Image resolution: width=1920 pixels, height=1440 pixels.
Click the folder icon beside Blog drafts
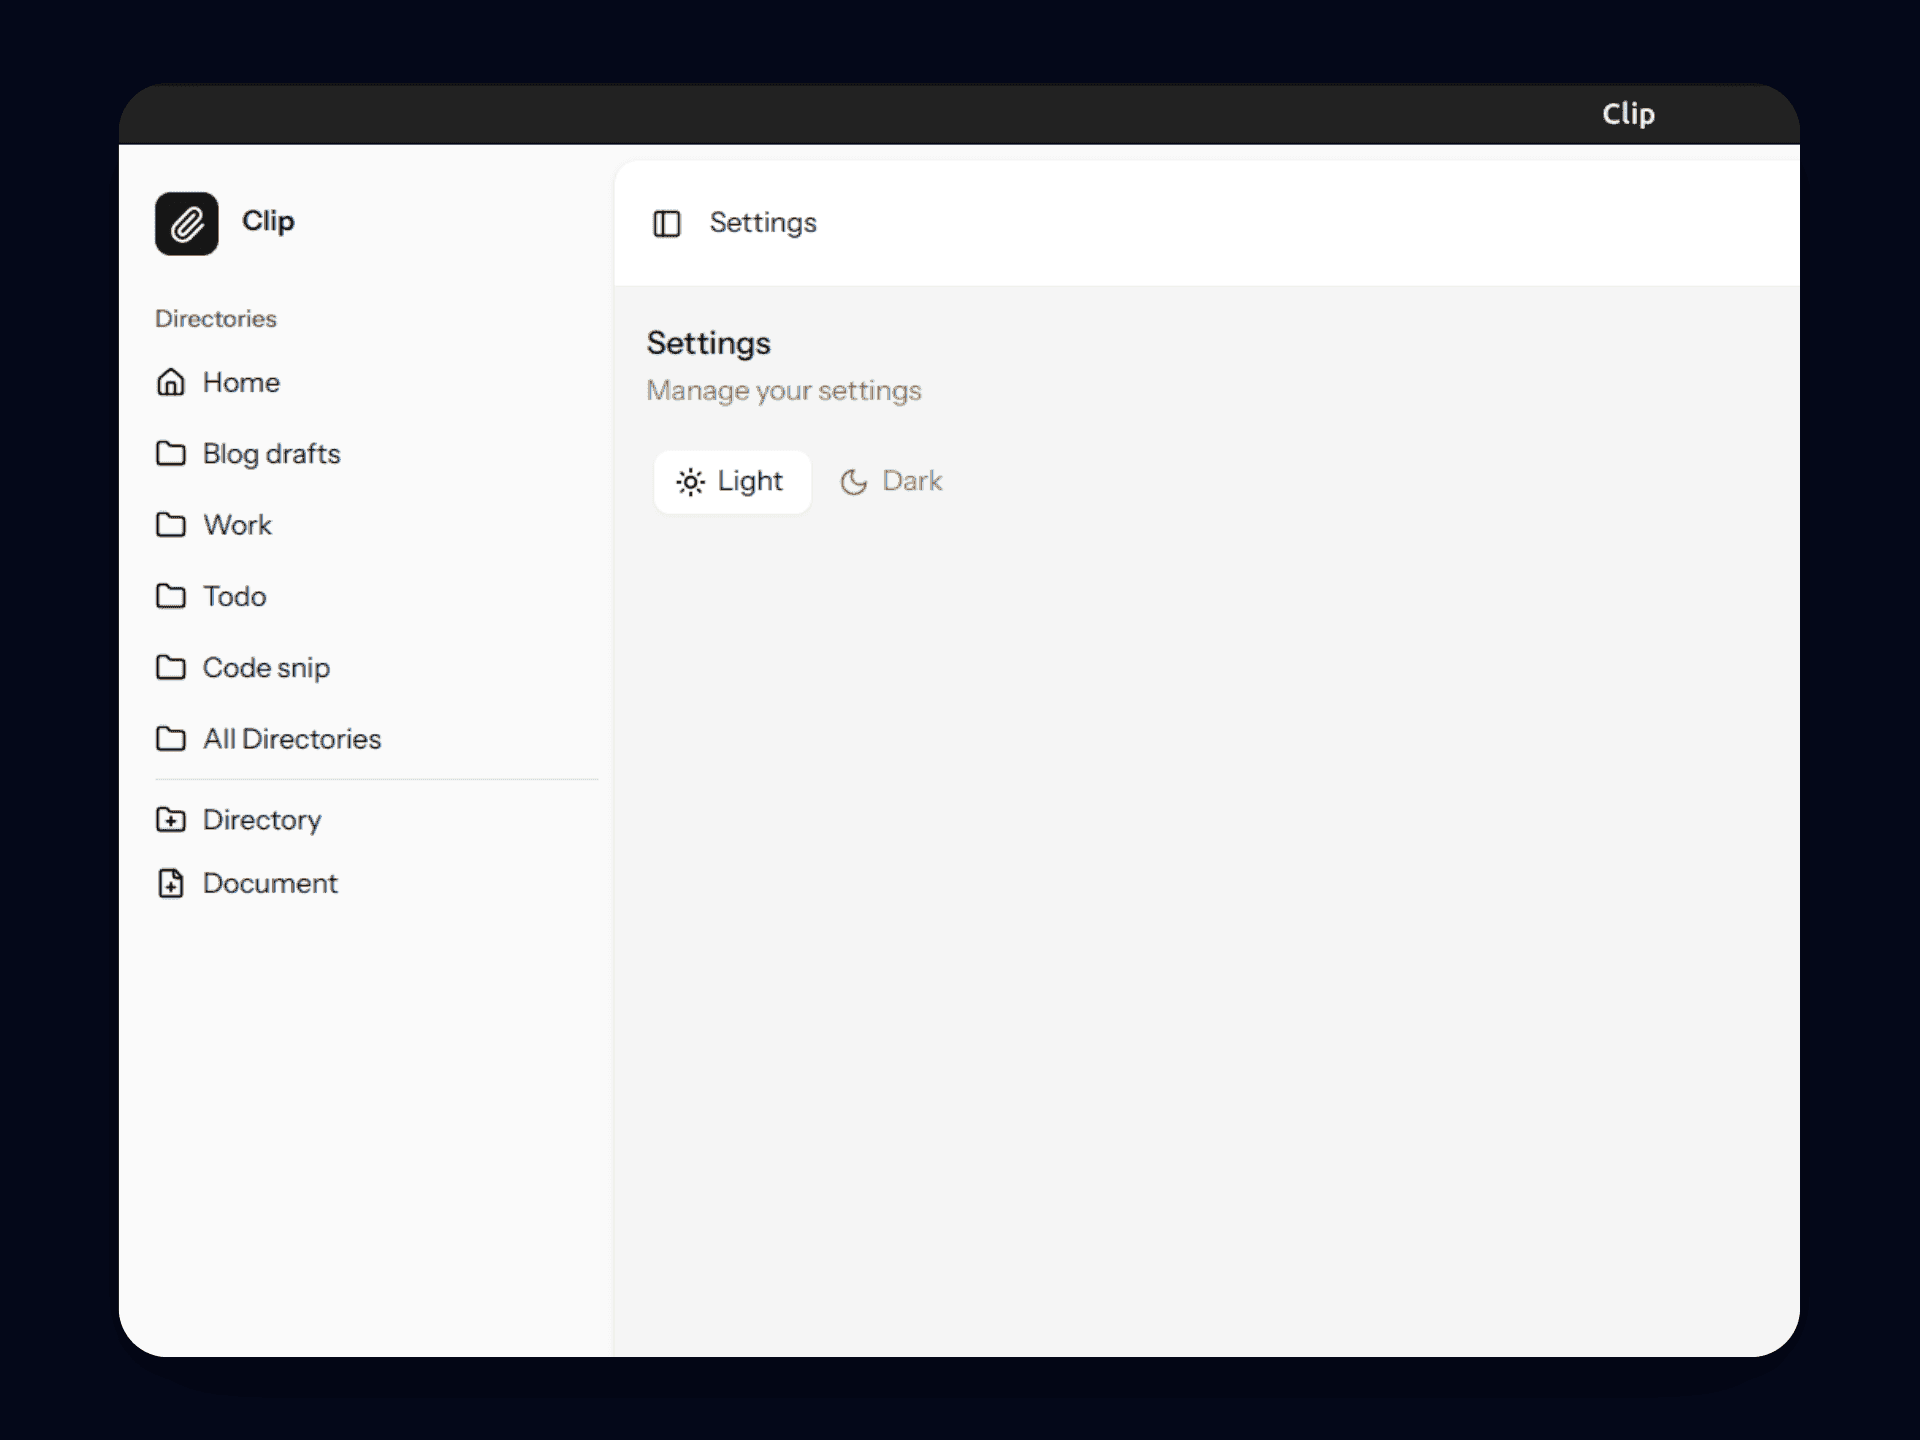(170, 453)
